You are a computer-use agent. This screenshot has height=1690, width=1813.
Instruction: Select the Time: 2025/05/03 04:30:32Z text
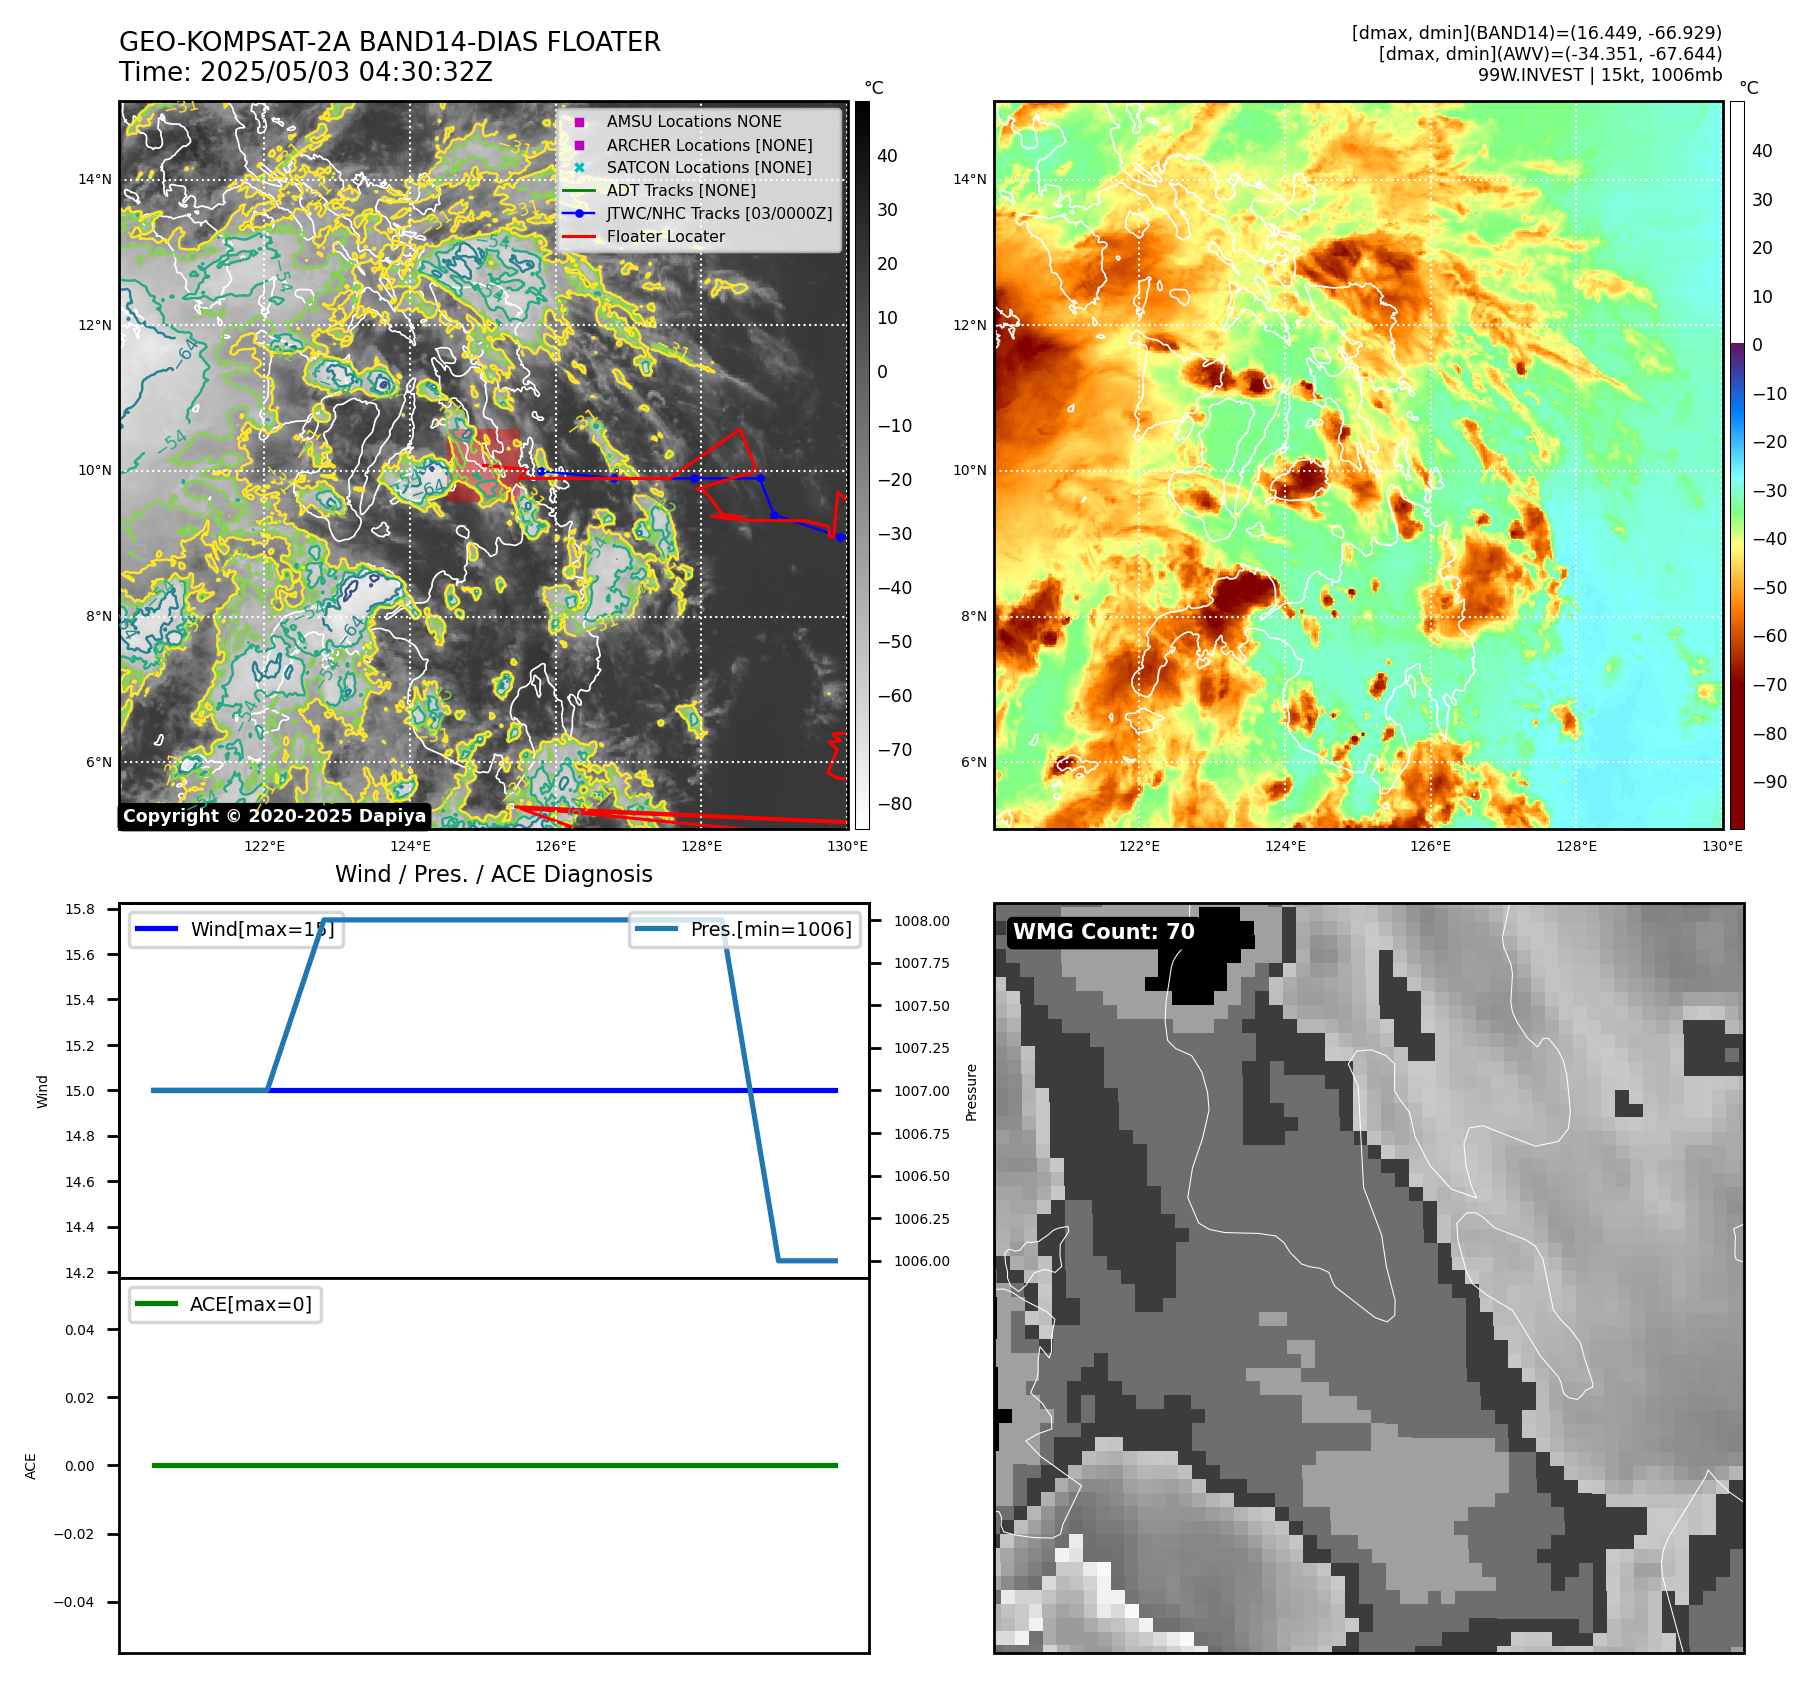(x=306, y=72)
